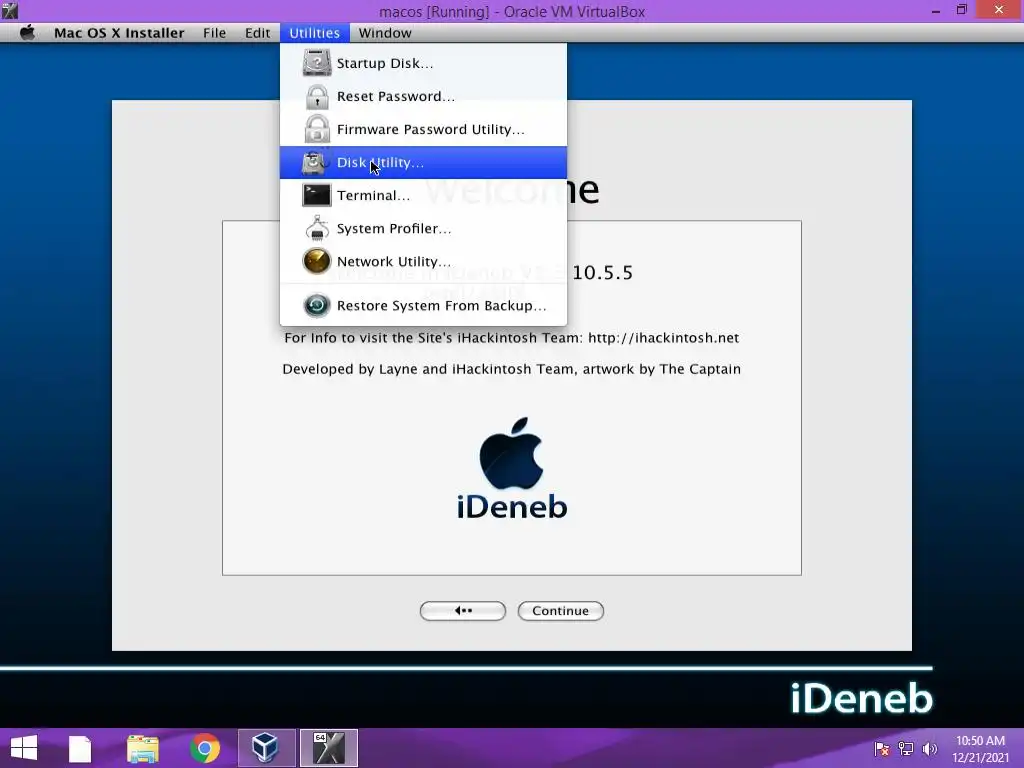Open the Mac OS X Installer menu

coord(119,33)
